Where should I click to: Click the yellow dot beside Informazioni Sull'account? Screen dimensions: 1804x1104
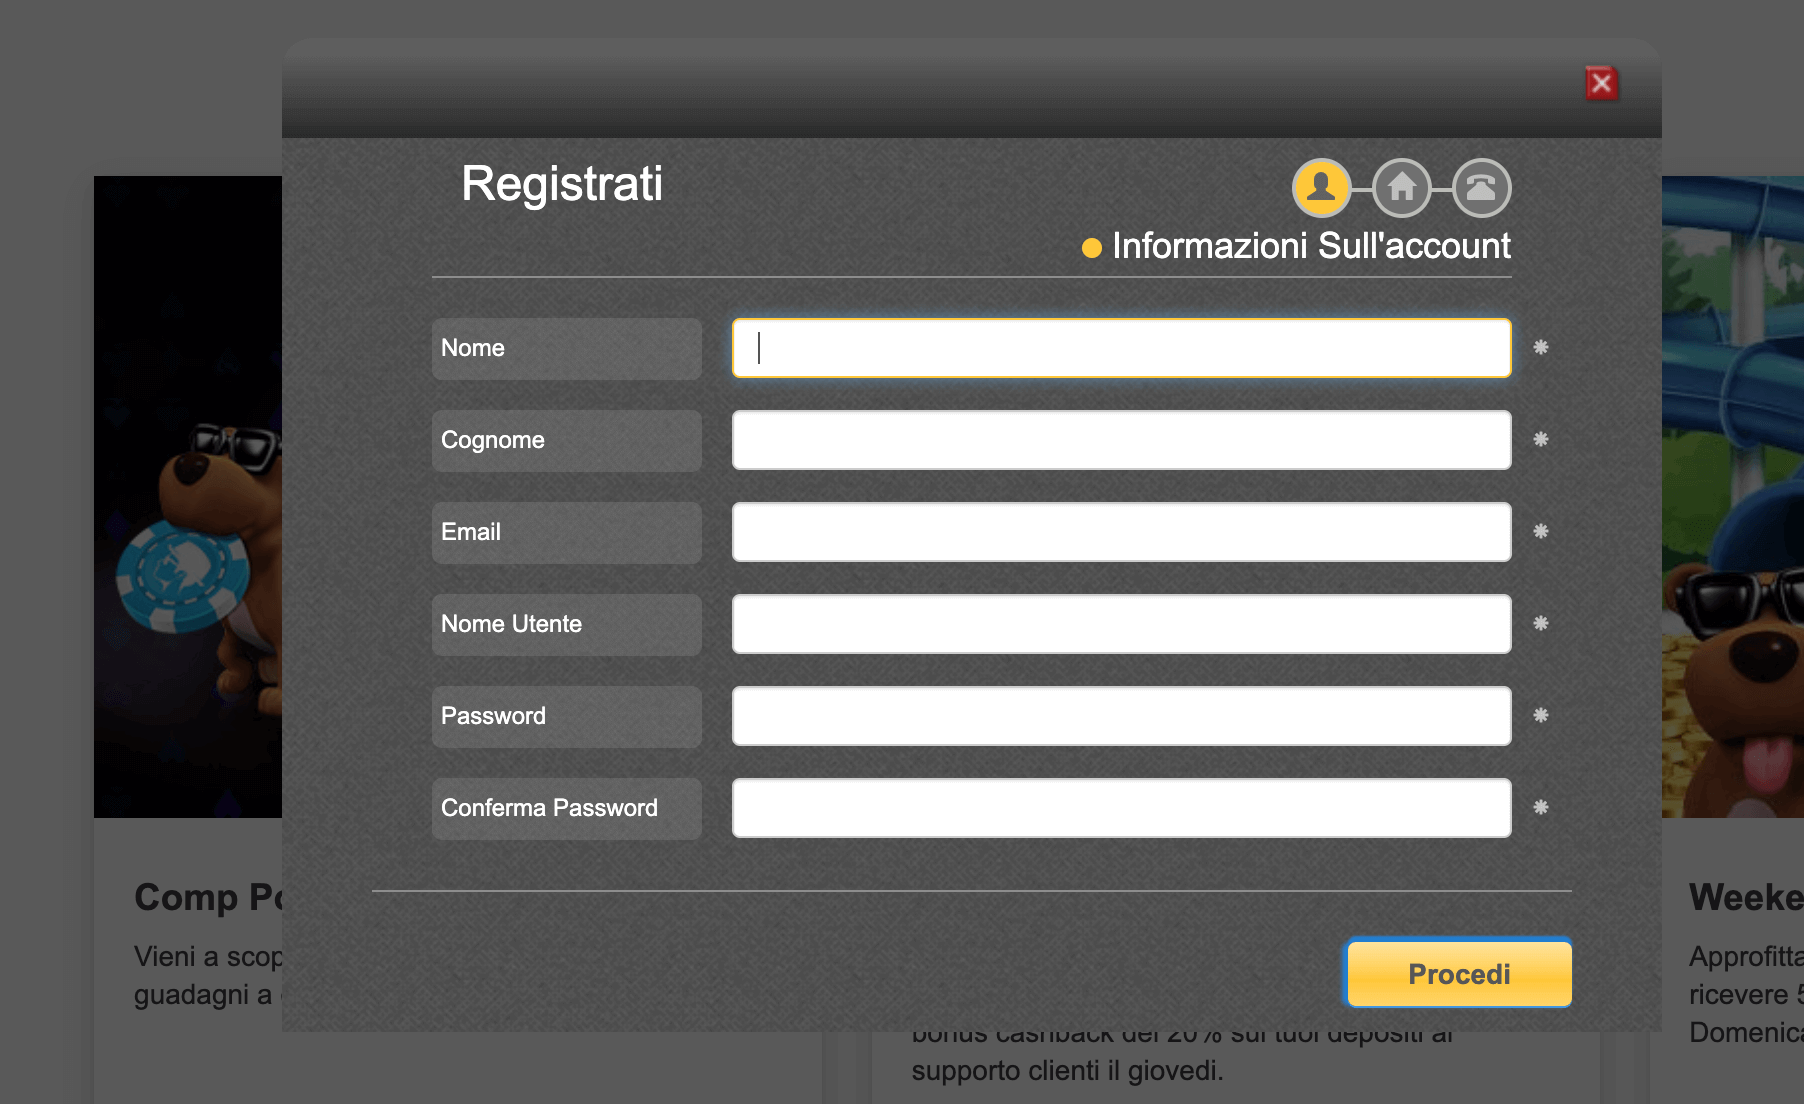1091,246
